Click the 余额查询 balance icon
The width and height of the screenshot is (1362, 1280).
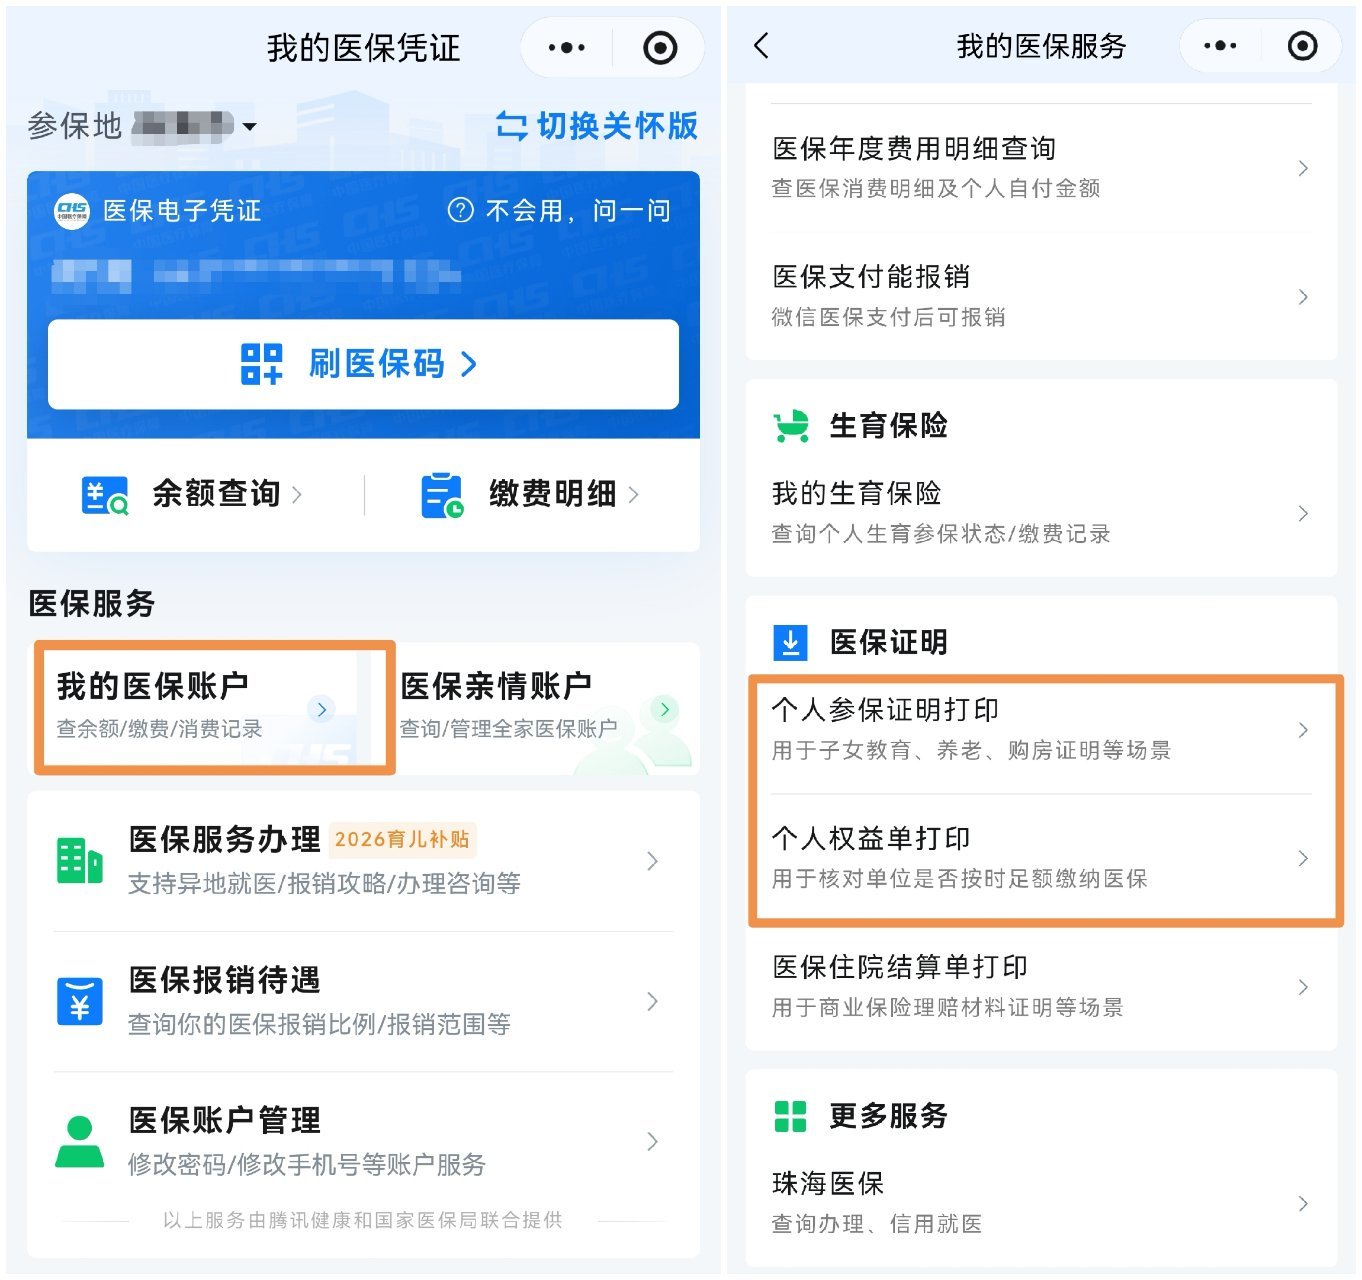pos(104,495)
